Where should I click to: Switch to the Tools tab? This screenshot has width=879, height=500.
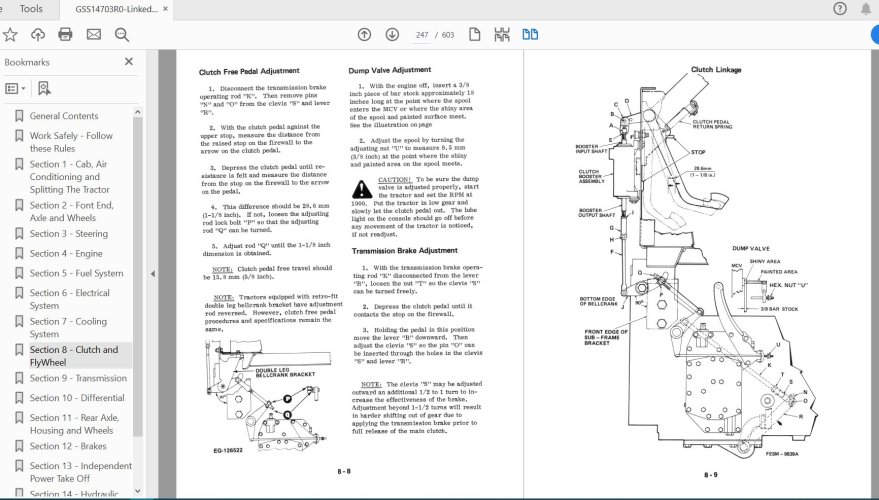(31, 8)
